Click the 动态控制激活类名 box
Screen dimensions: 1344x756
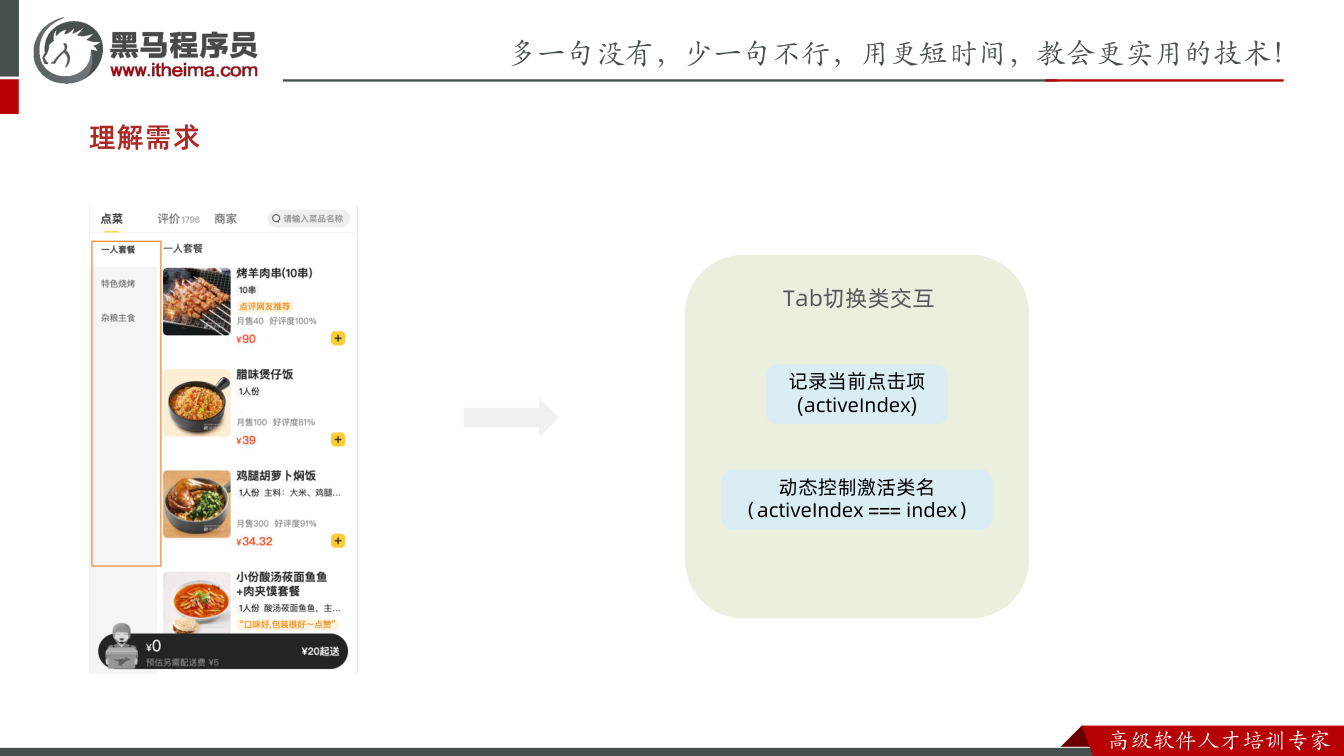pyautogui.click(x=857, y=499)
